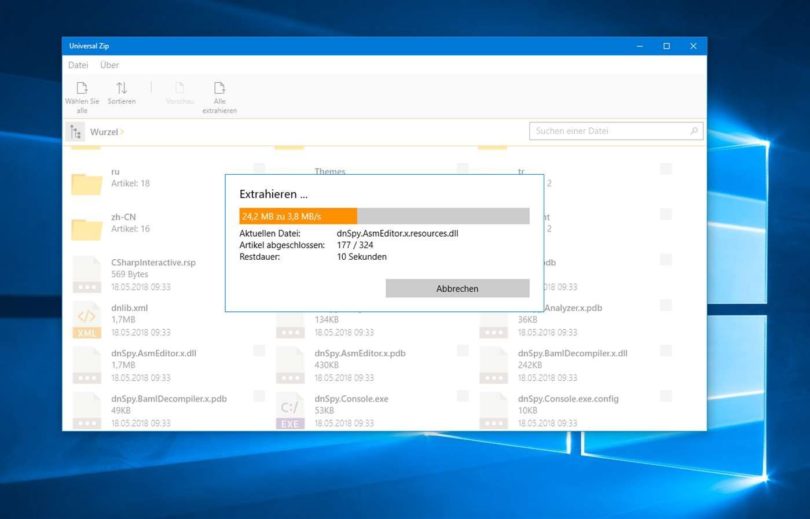Click the 'Suchen einer Datei' search field
Image resolution: width=810 pixels, height=519 pixels.
616,131
